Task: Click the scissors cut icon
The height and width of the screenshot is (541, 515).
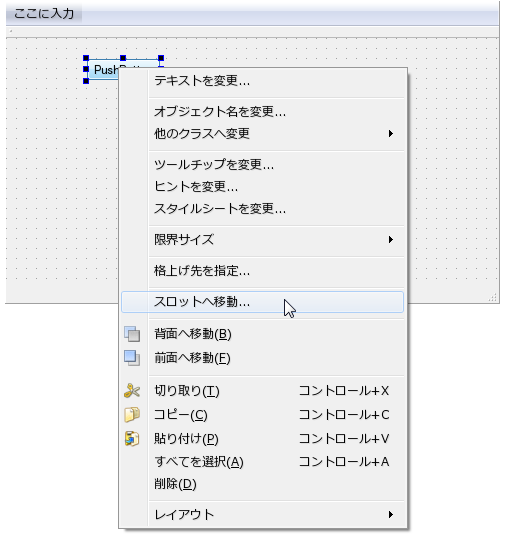Action: coord(132,391)
